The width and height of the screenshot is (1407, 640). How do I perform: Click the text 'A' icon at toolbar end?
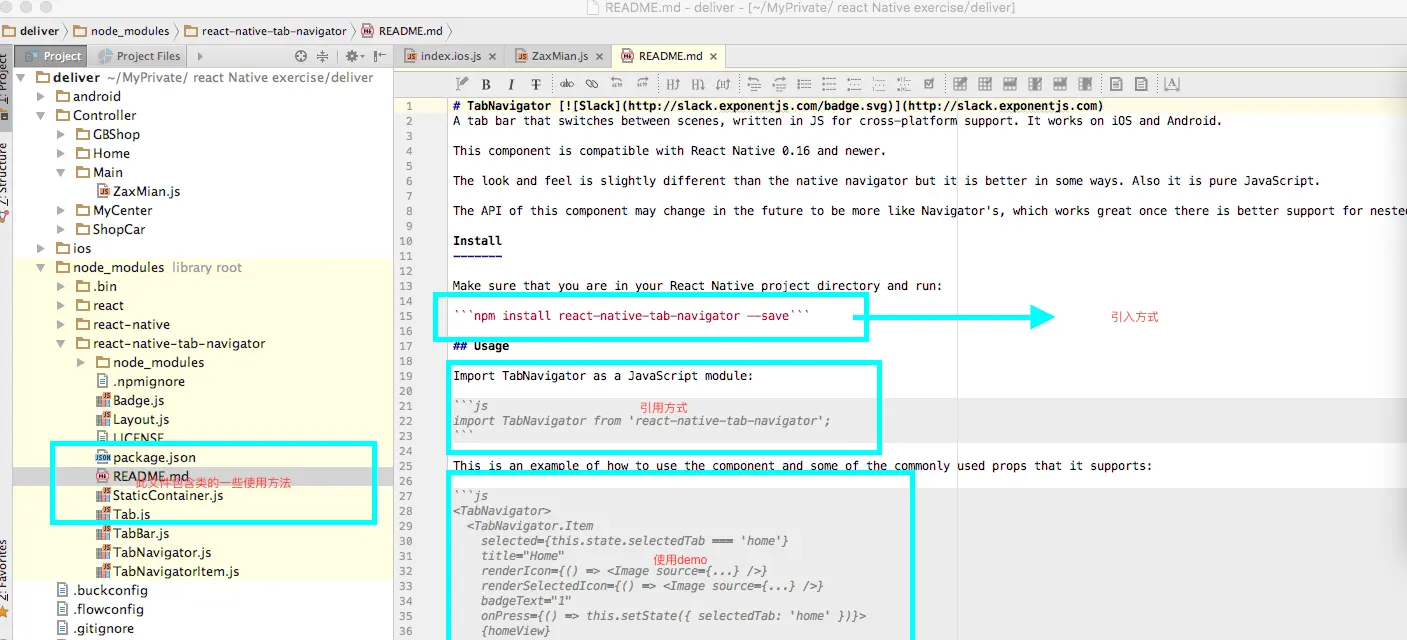coord(1172,84)
